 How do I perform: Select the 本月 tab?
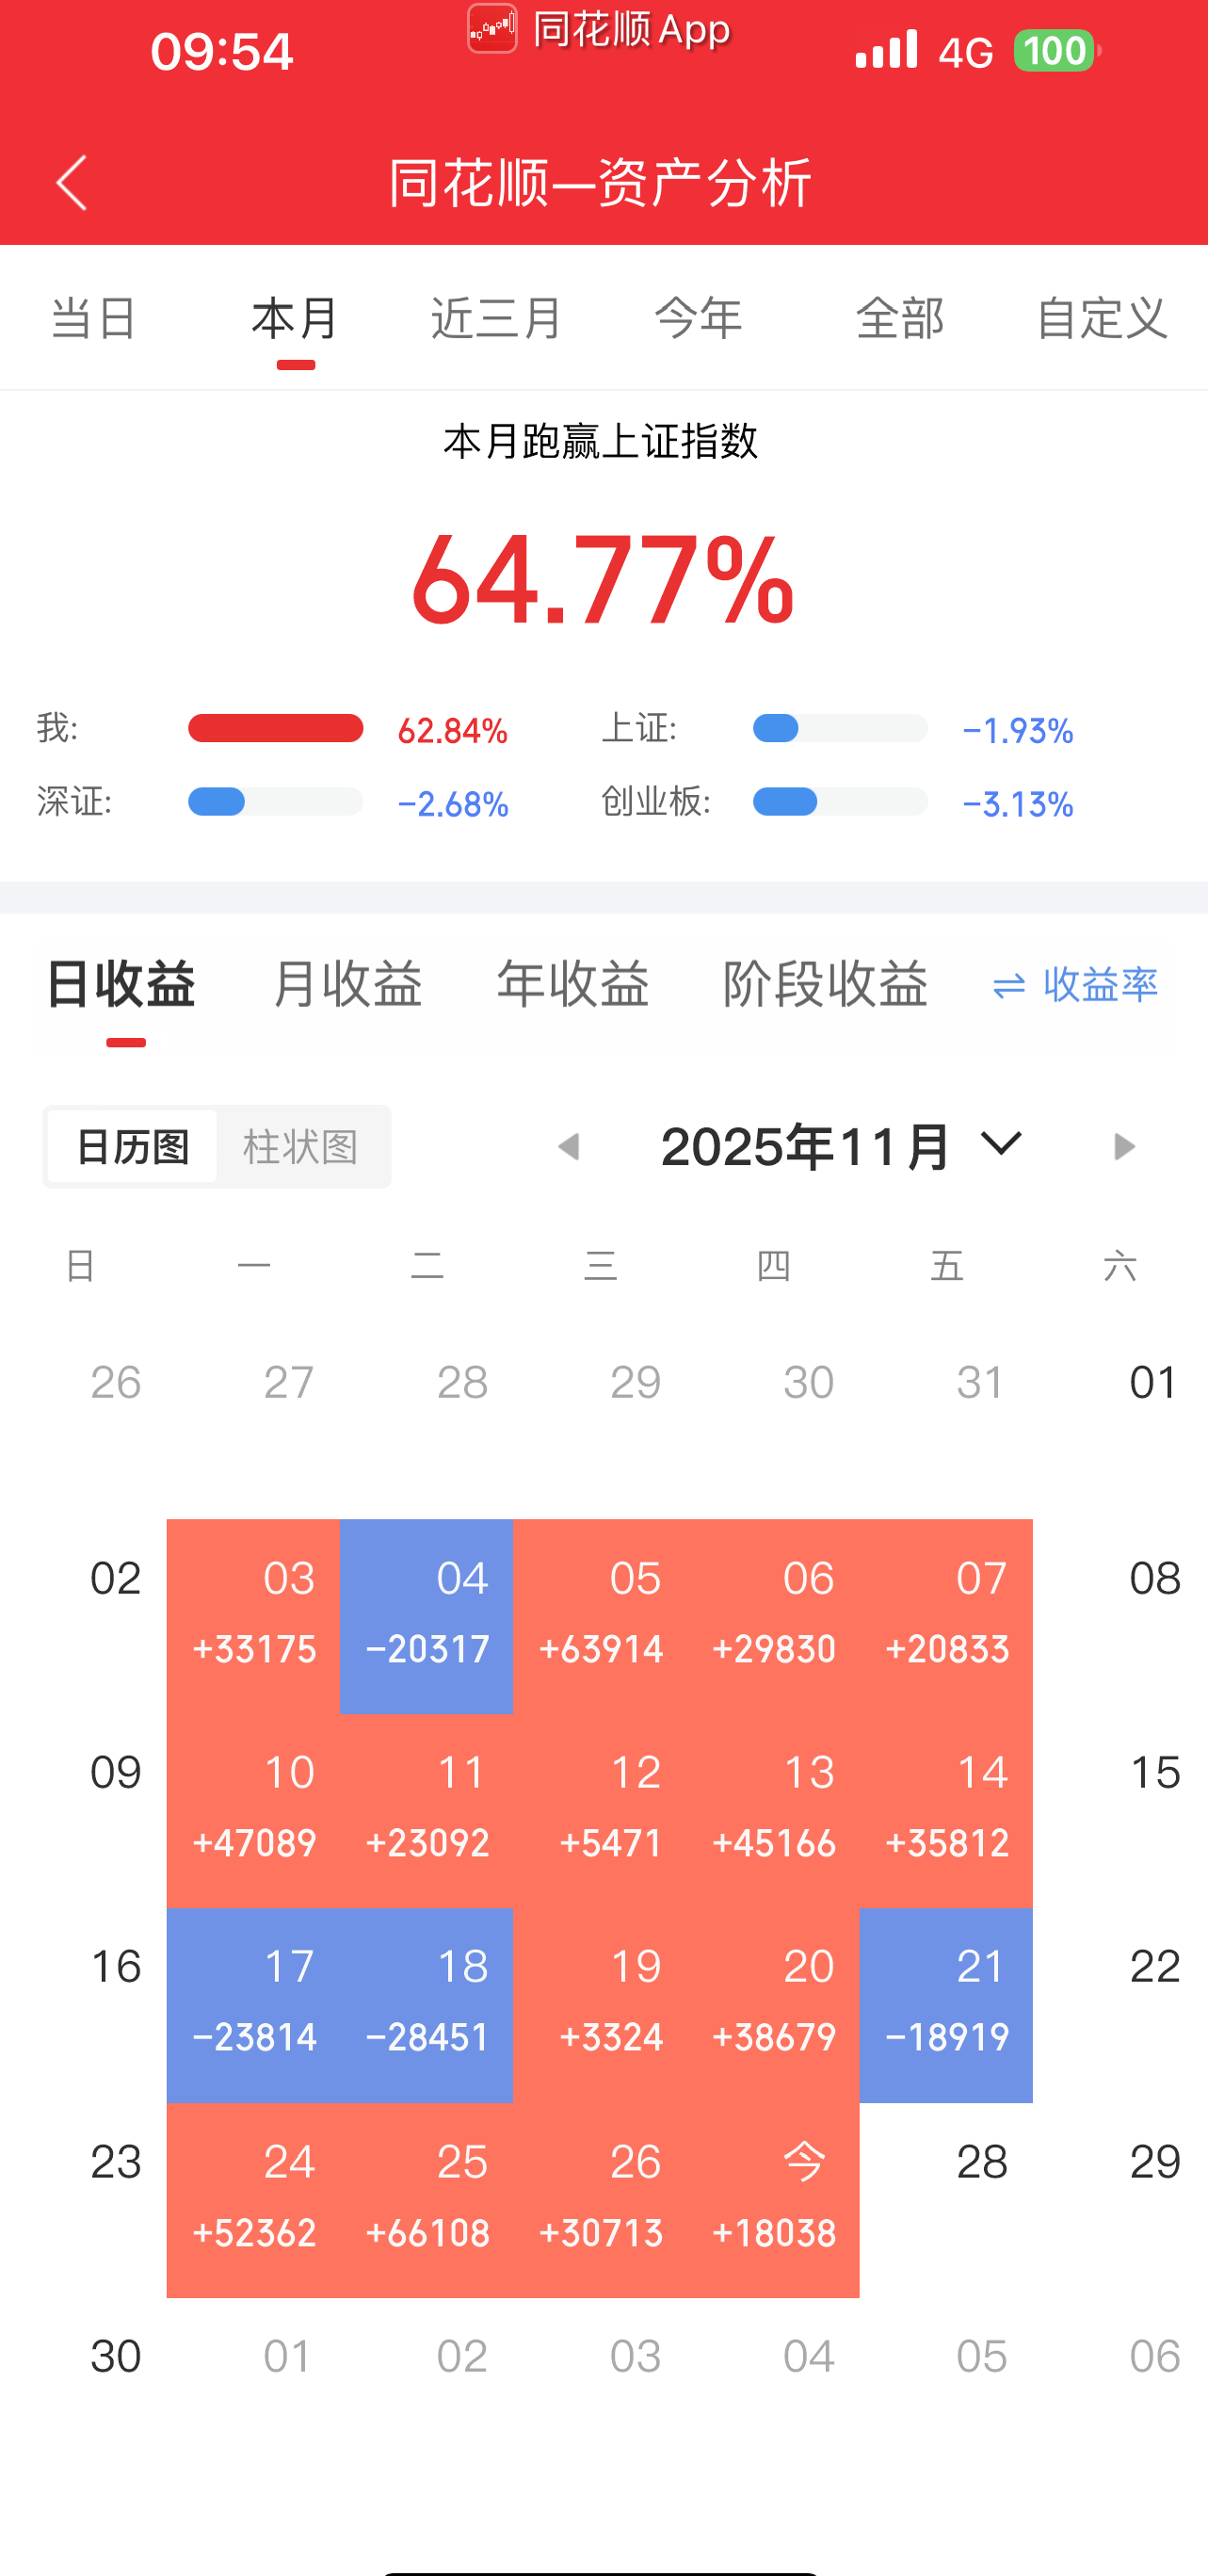click(x=295, y=319)
